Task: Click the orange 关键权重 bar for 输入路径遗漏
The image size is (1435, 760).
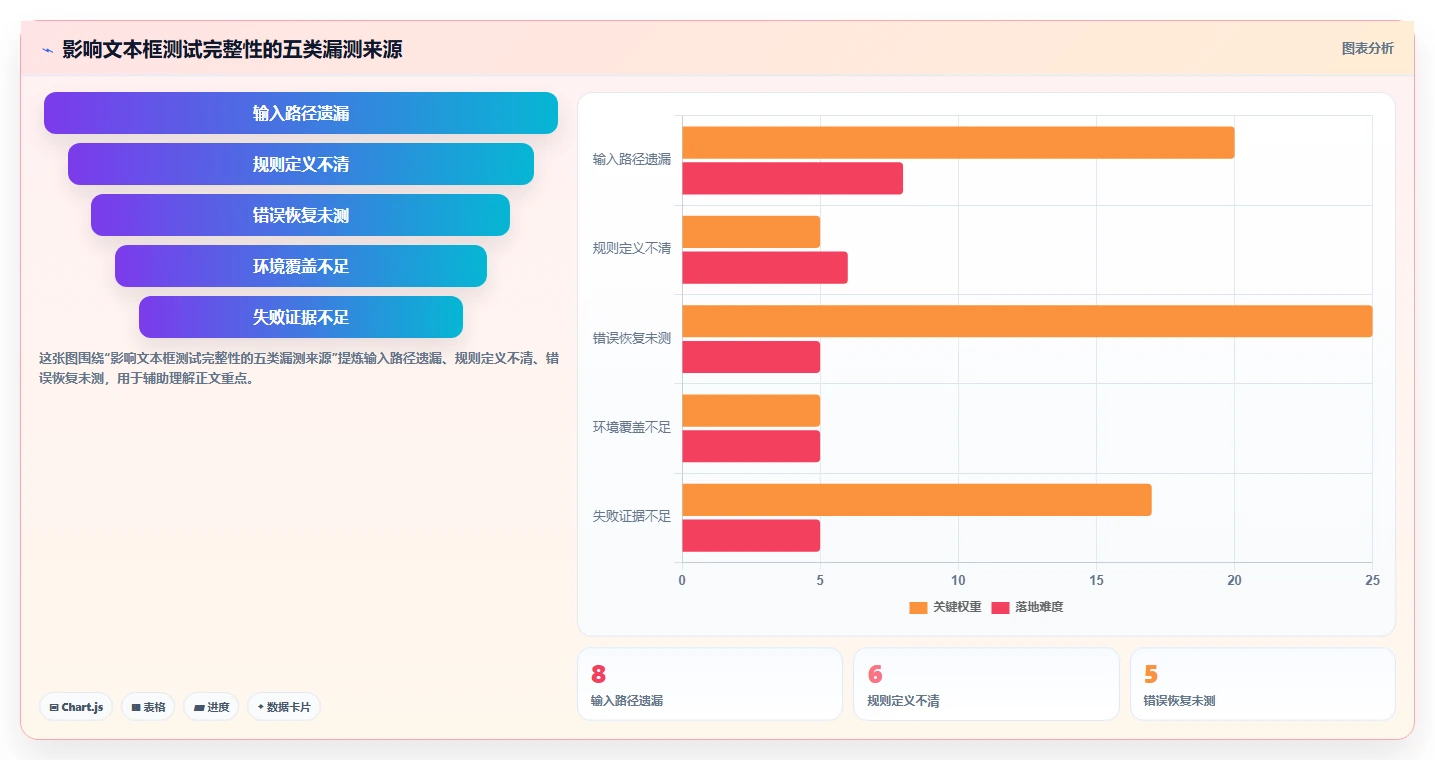Action: 958,142
